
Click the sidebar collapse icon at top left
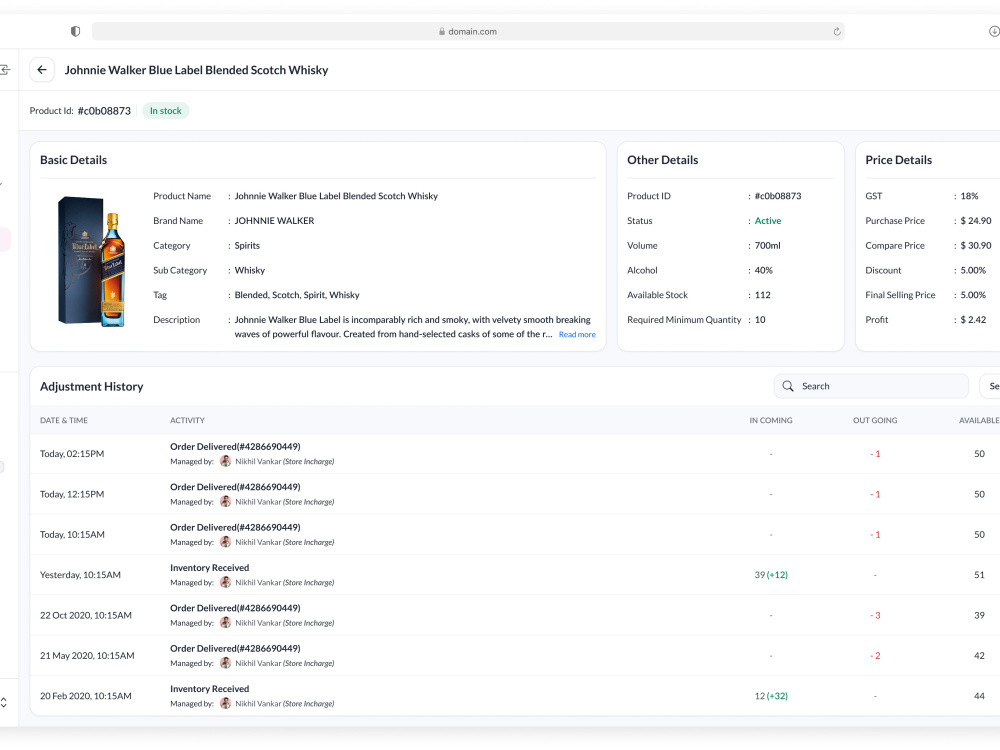coord(4,70)
